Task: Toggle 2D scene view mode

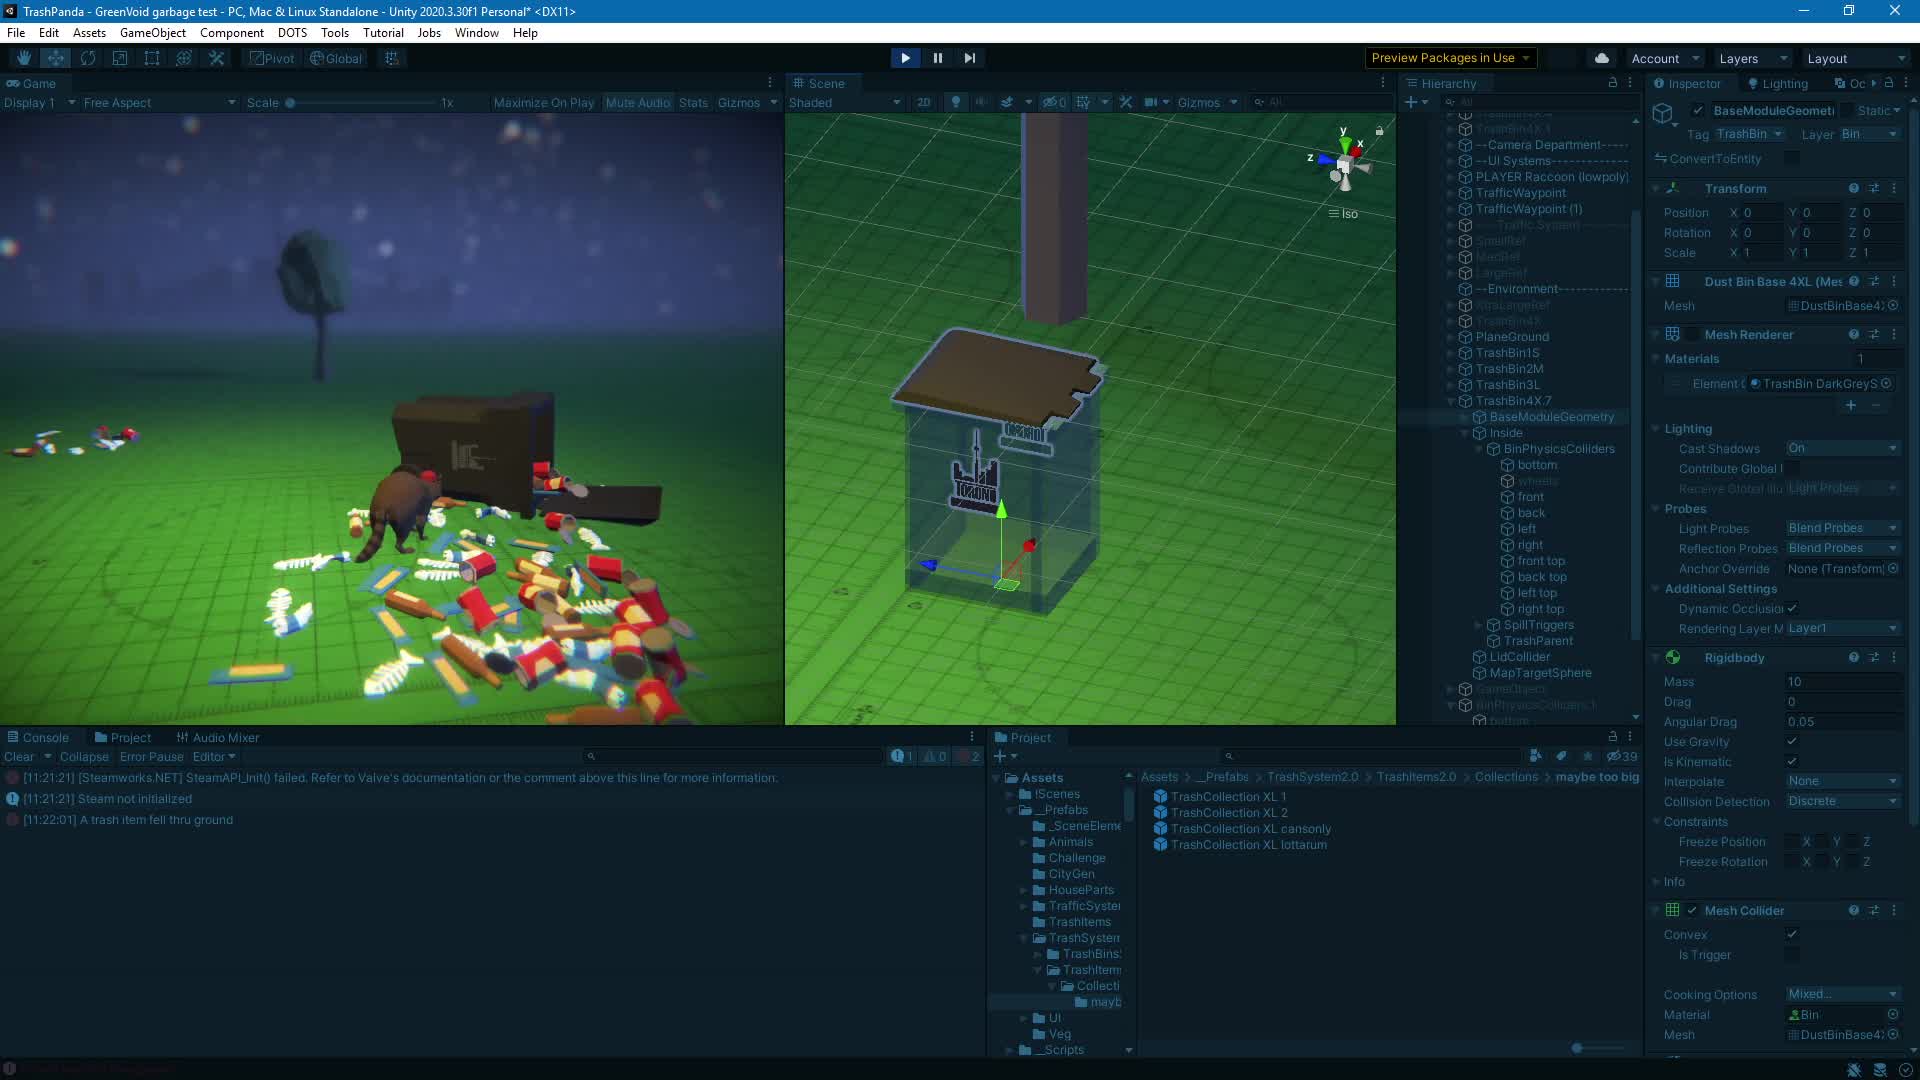Action: (x=923, y=102)
